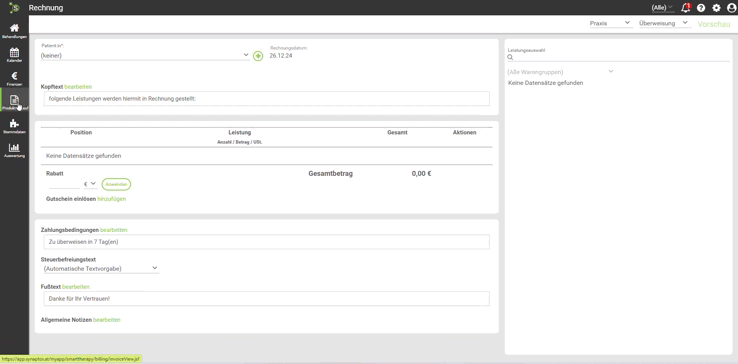Click the Fußtext text box
Image resolution: width=738 pixels, height=364 pixels.
(266, 299)
